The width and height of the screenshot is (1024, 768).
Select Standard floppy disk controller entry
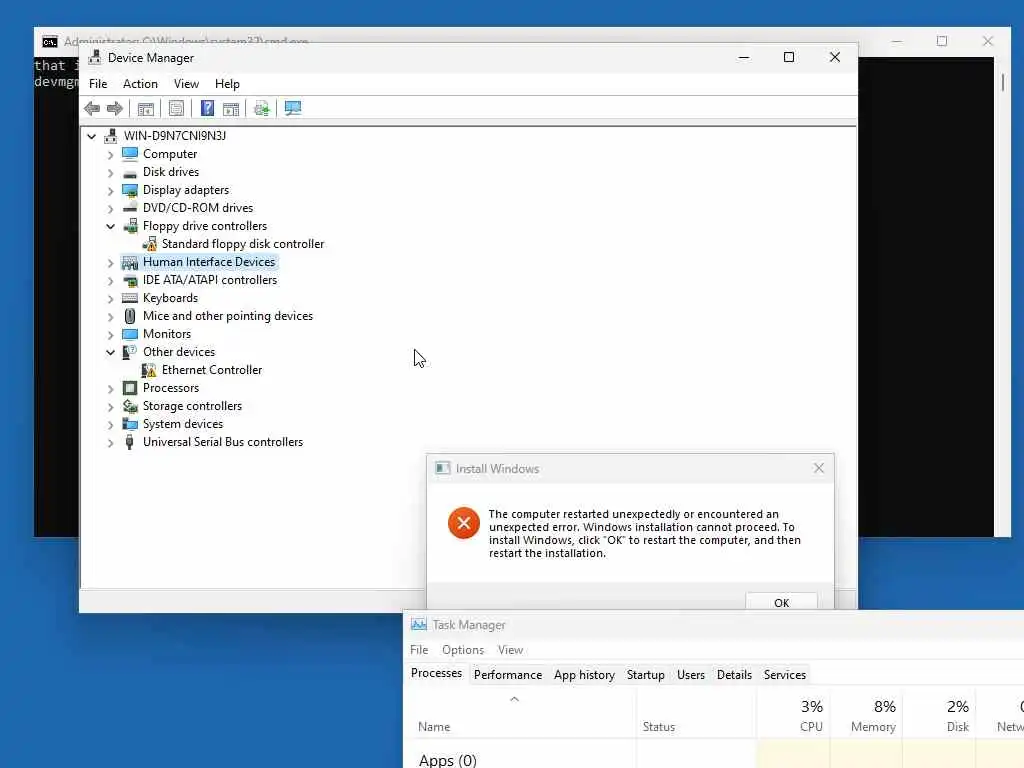(242, 244)
